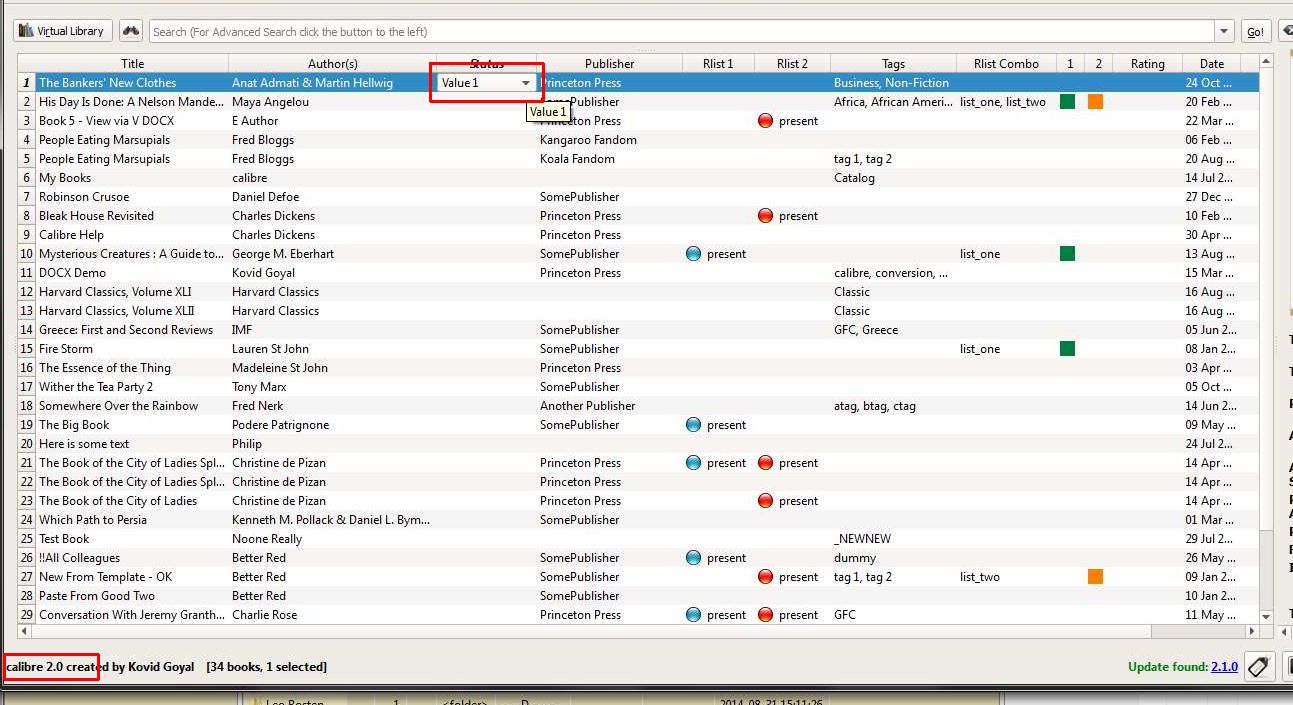
Task: Click publisher Koala Fandom
Action: (x=577, y=159)
